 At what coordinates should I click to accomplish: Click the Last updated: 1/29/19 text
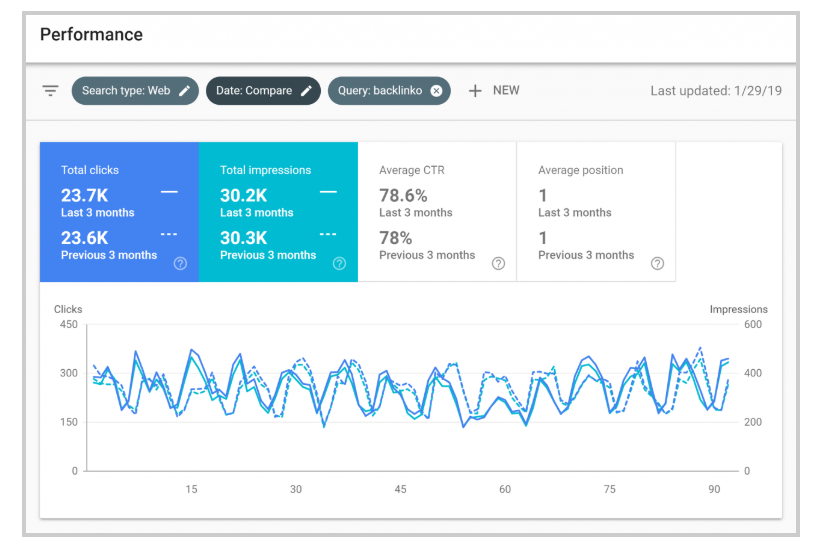point(716,91)
